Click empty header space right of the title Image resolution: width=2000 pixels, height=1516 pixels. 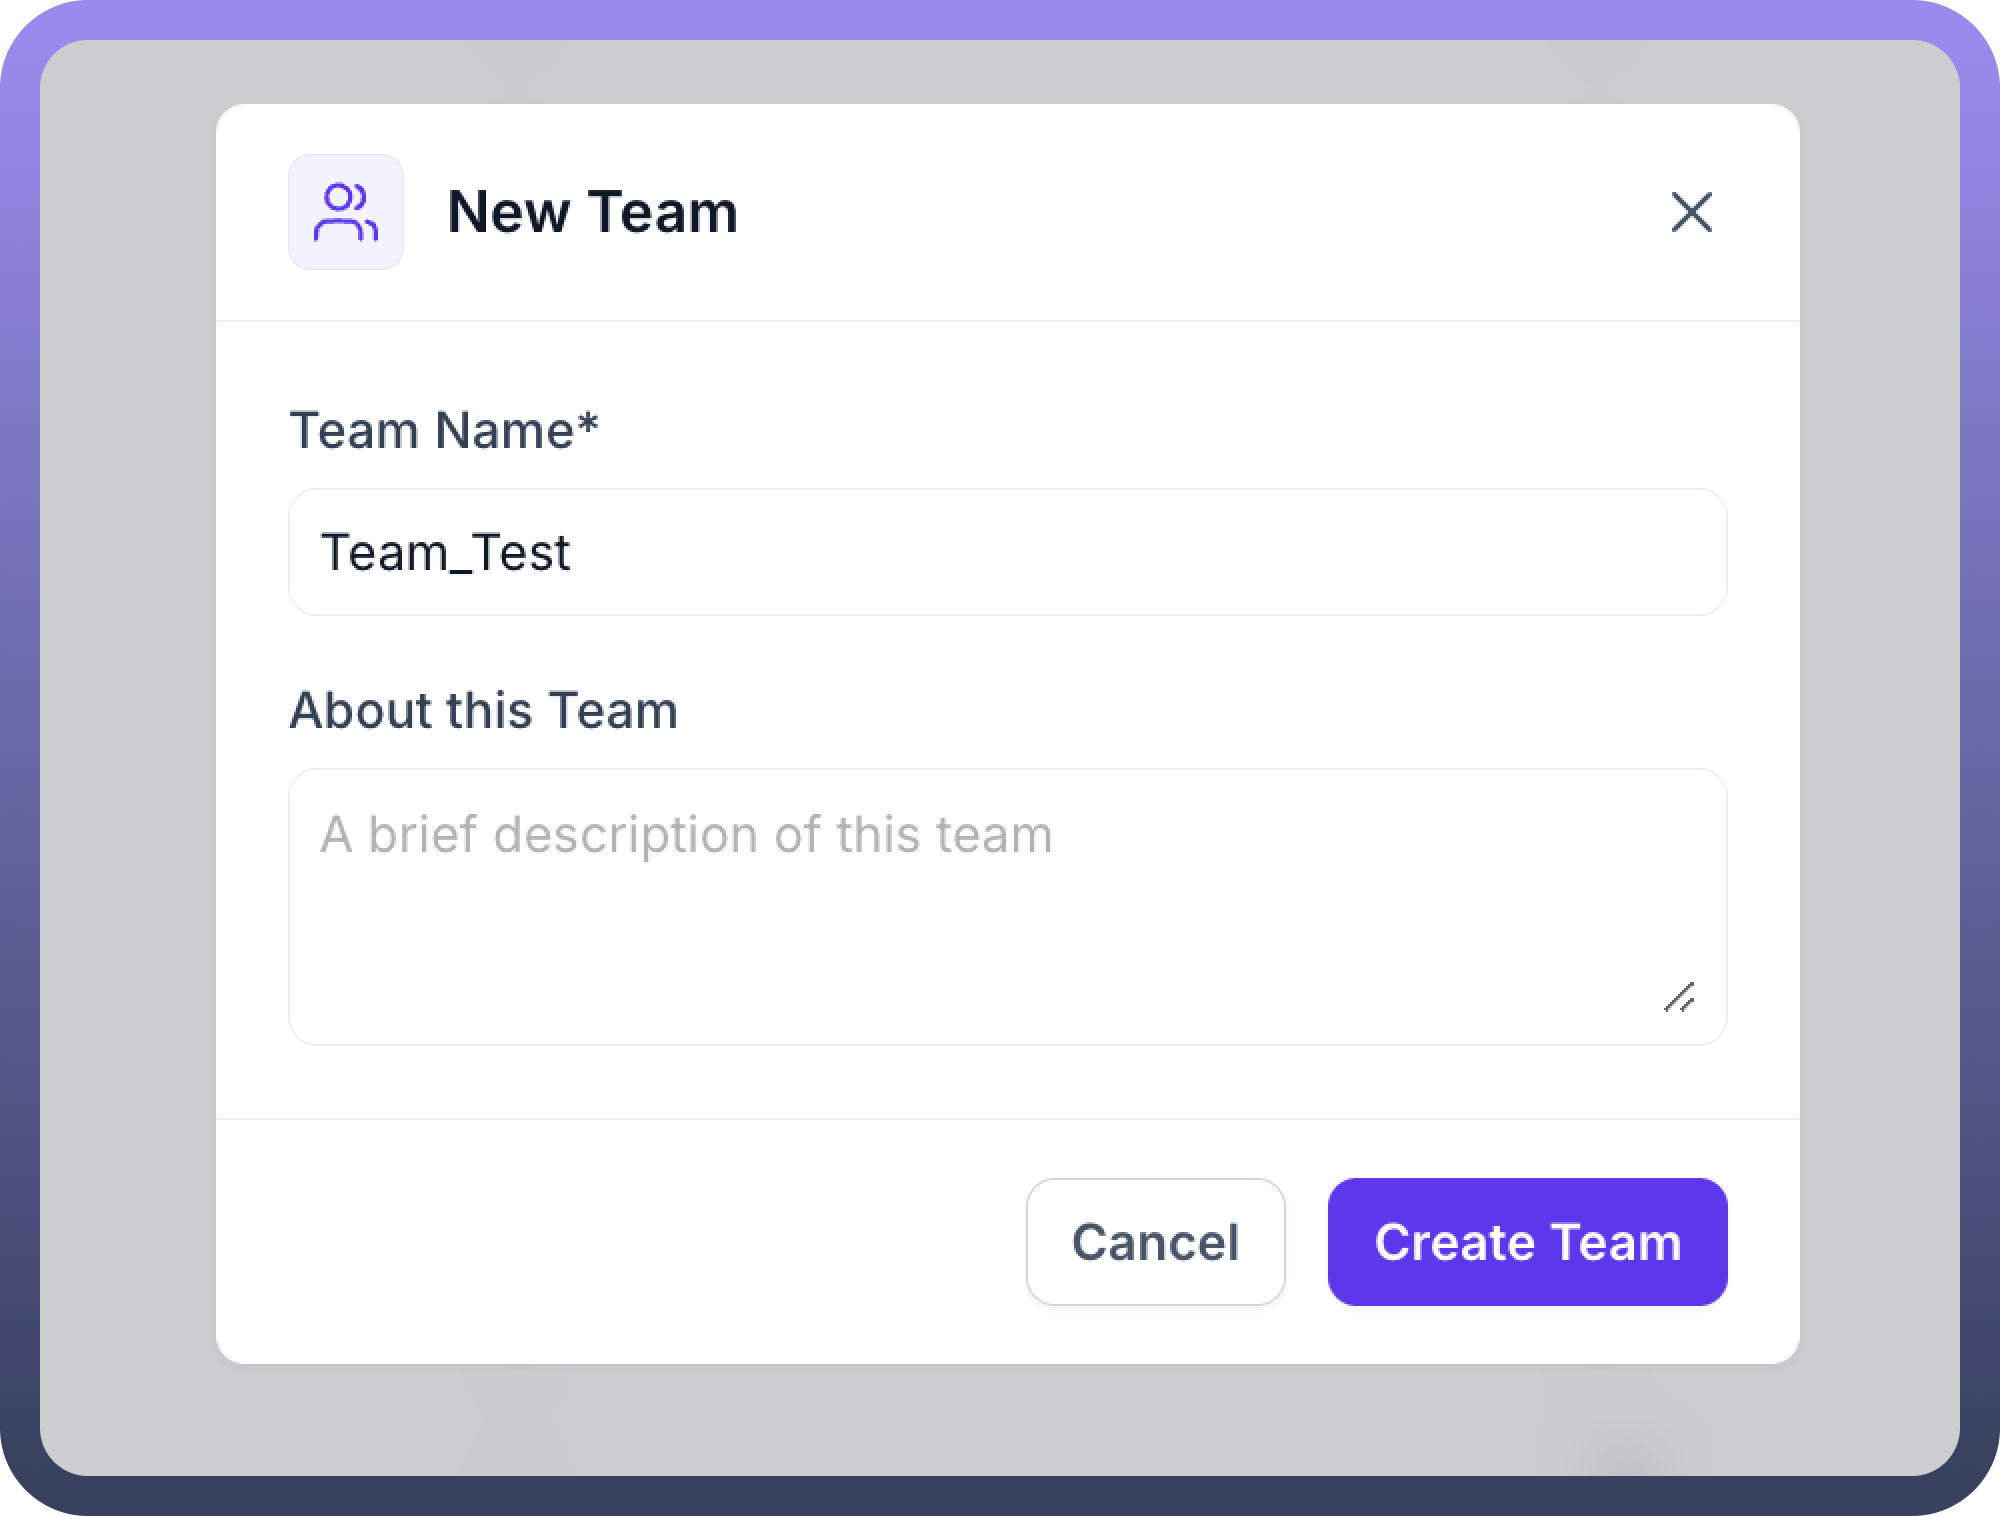click(x=1200, y=212)
